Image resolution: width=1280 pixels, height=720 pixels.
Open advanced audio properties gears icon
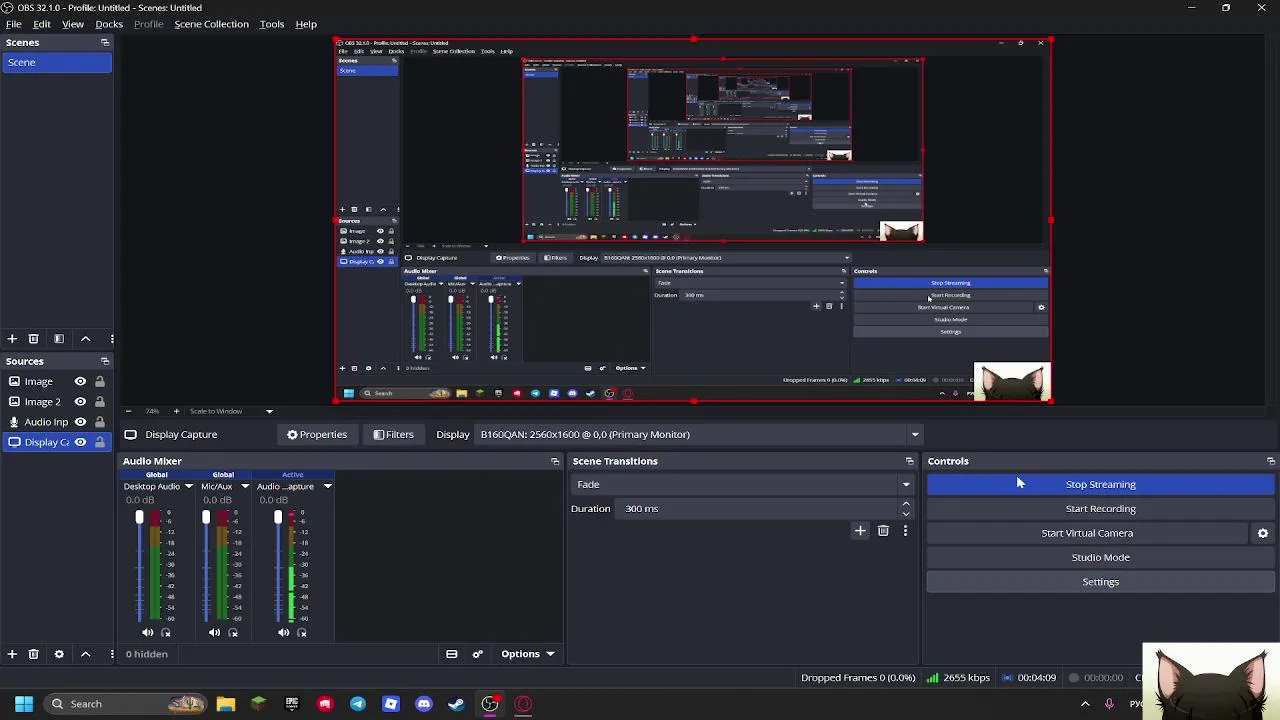click(x=478, y=654)
